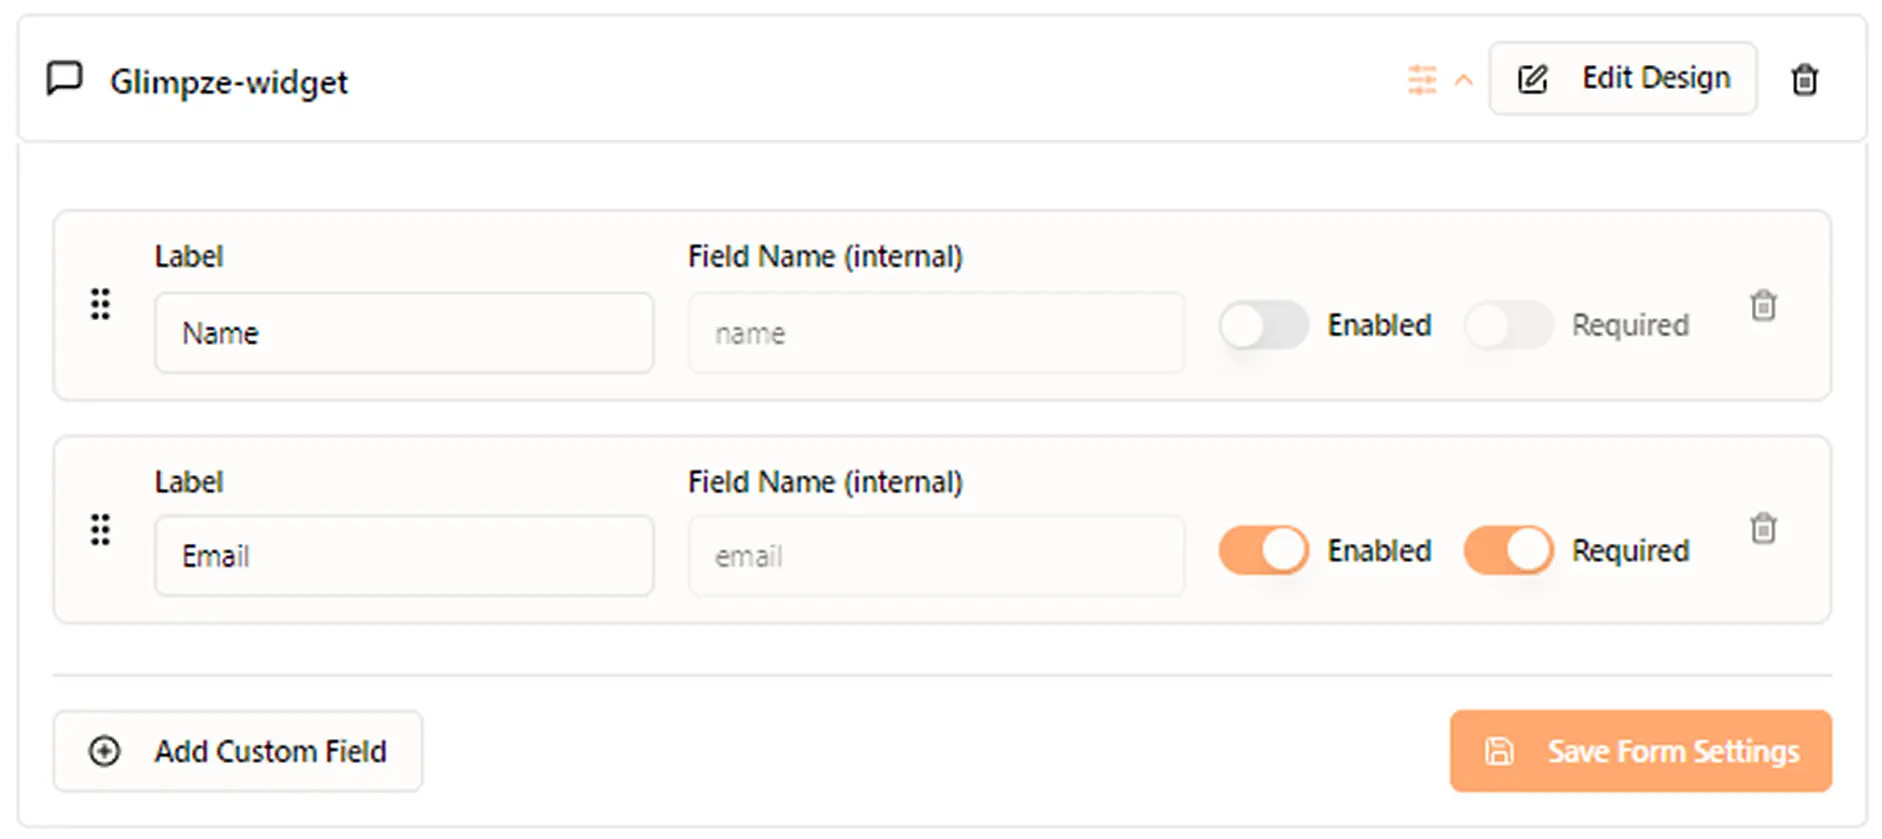The height and width of the screenshot is (839, 1882).
Task: Add a custom field to the form
Action: click(238, 751)
